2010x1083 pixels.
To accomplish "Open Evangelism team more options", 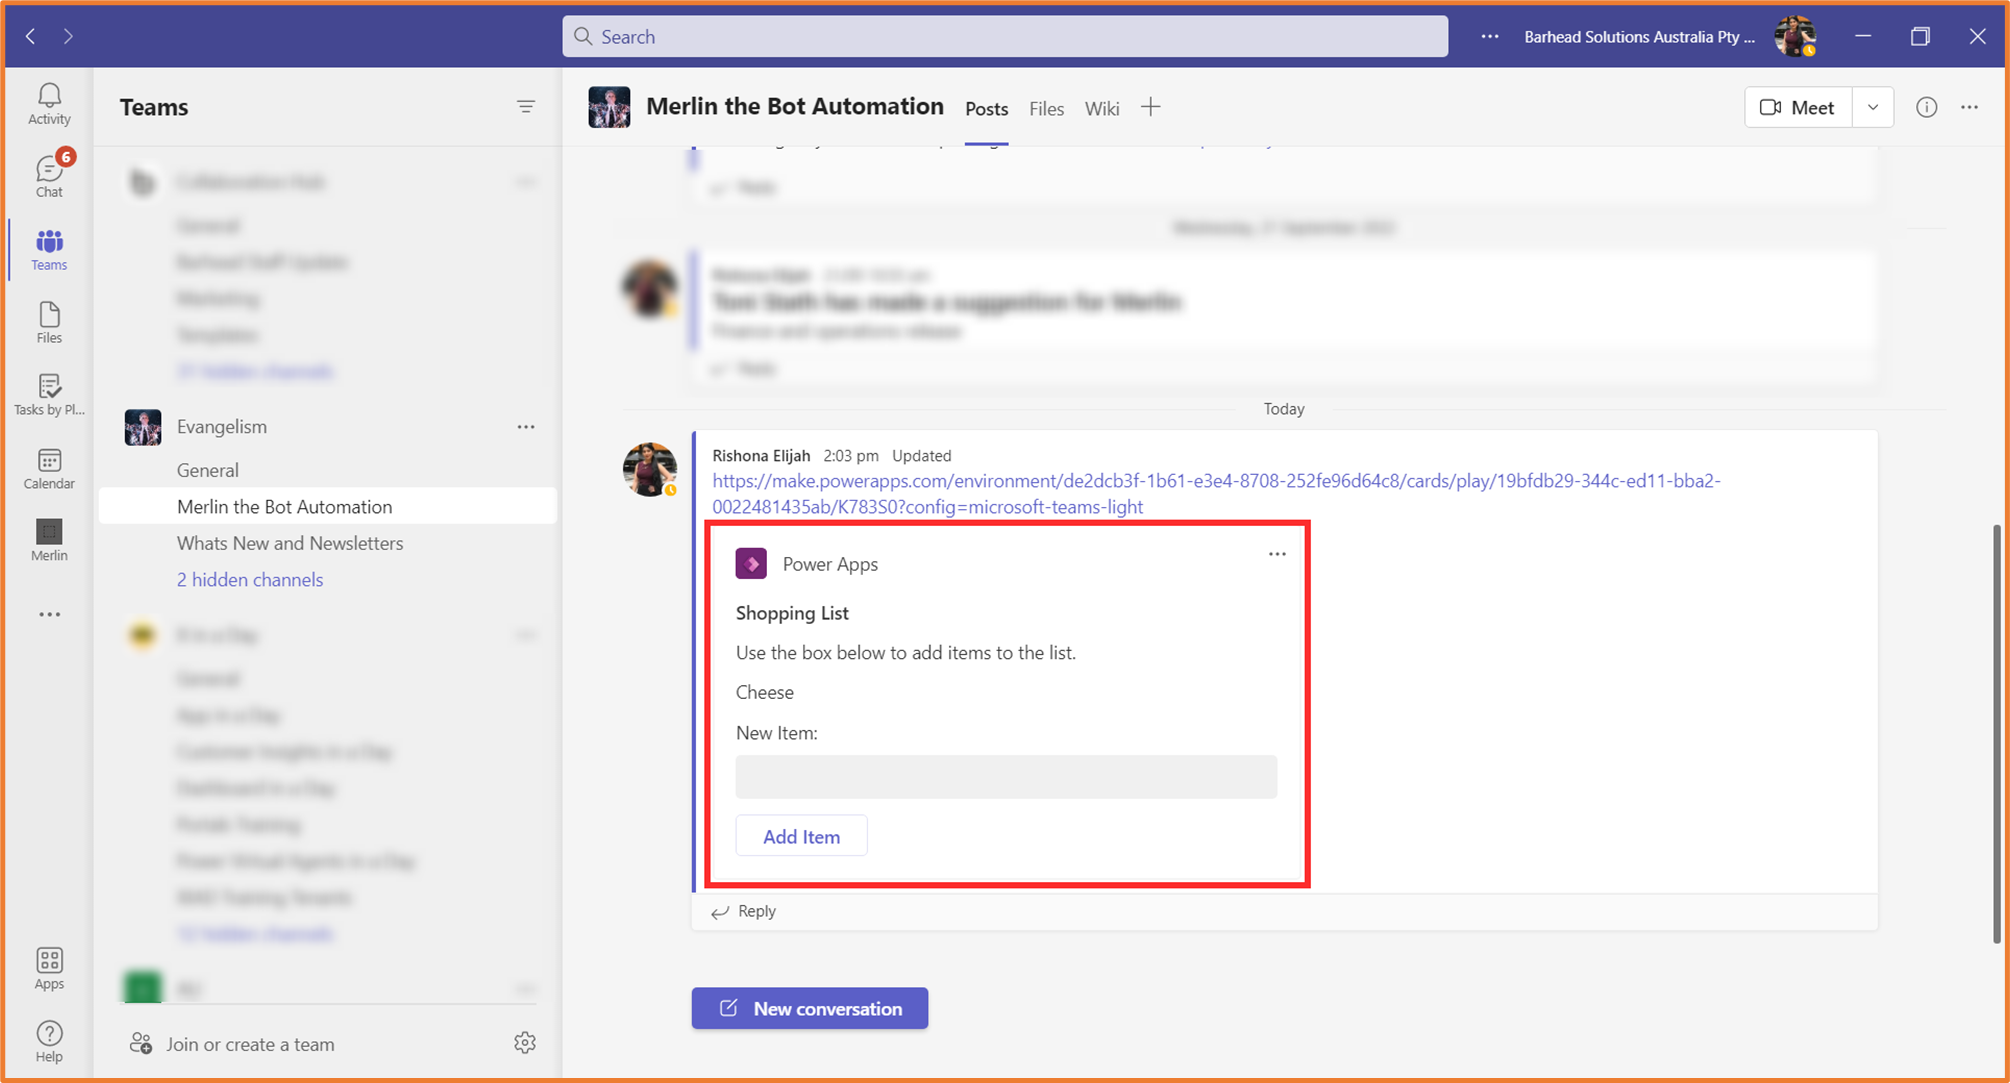I will (526, 427).
